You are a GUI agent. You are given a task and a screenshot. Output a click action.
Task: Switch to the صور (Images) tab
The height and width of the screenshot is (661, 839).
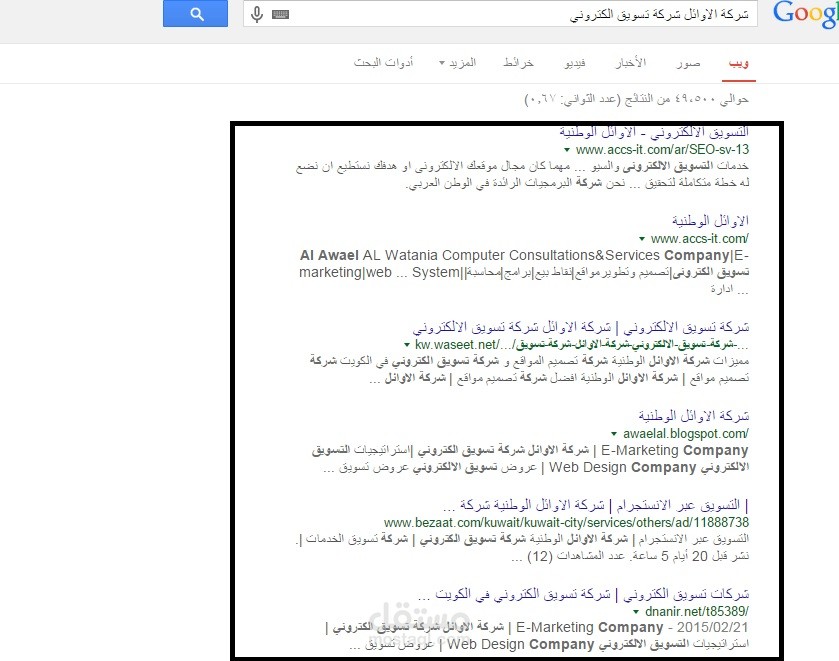pyautogui.click(x=688, y=63)
